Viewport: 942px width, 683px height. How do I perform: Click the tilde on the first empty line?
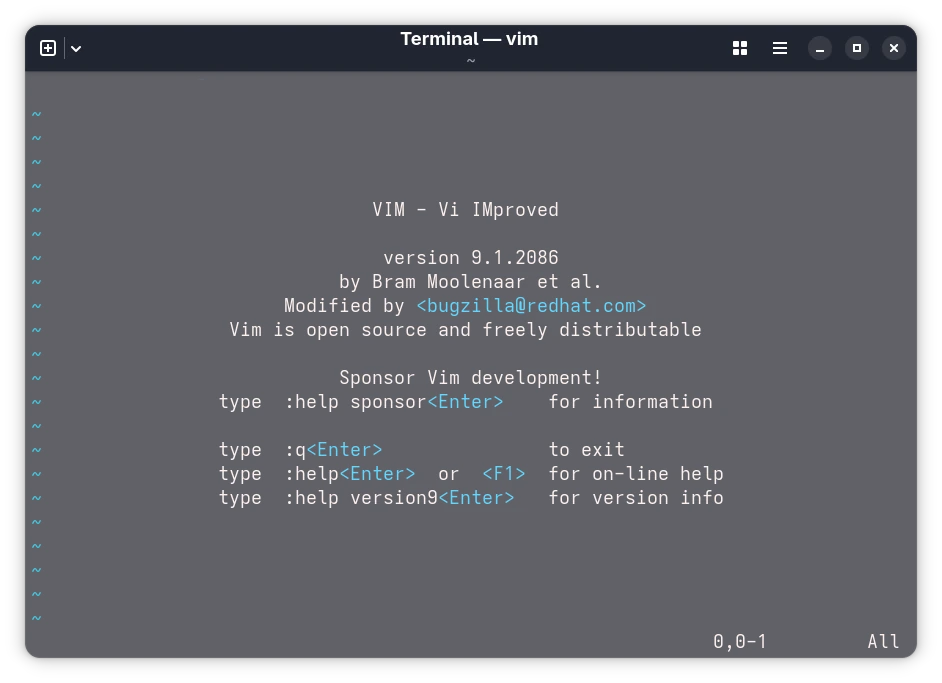pyautogui.click(x=36, y=113)
